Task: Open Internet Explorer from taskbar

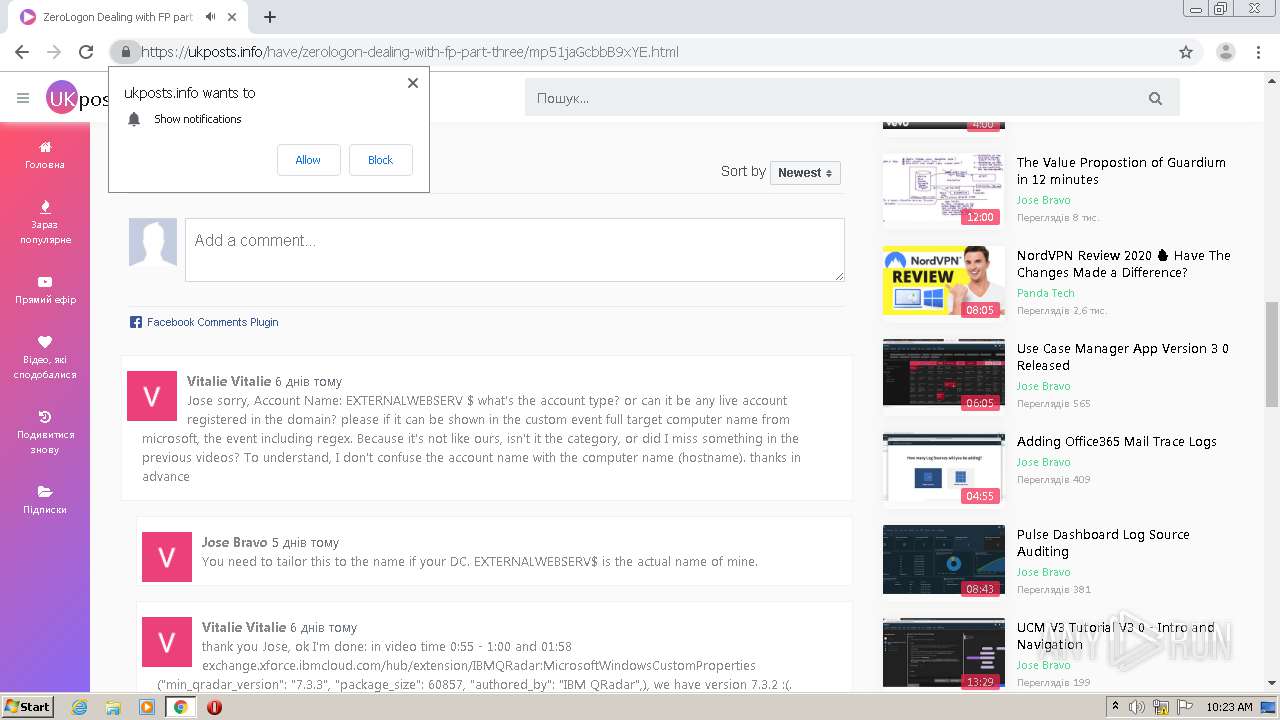Action: click(80, 707)
